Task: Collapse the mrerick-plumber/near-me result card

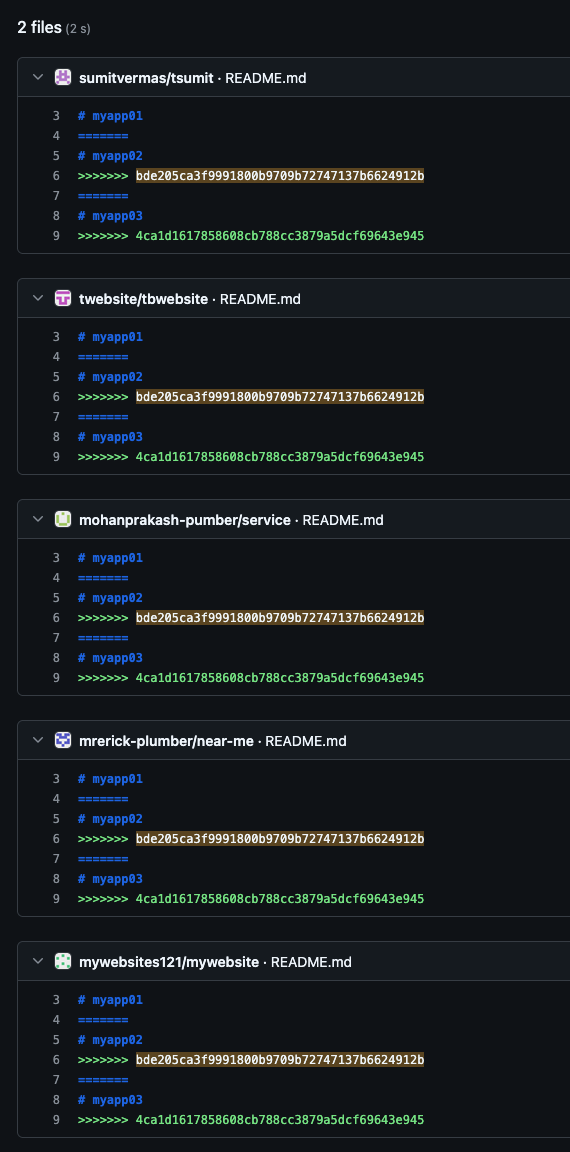Action: 38,741
